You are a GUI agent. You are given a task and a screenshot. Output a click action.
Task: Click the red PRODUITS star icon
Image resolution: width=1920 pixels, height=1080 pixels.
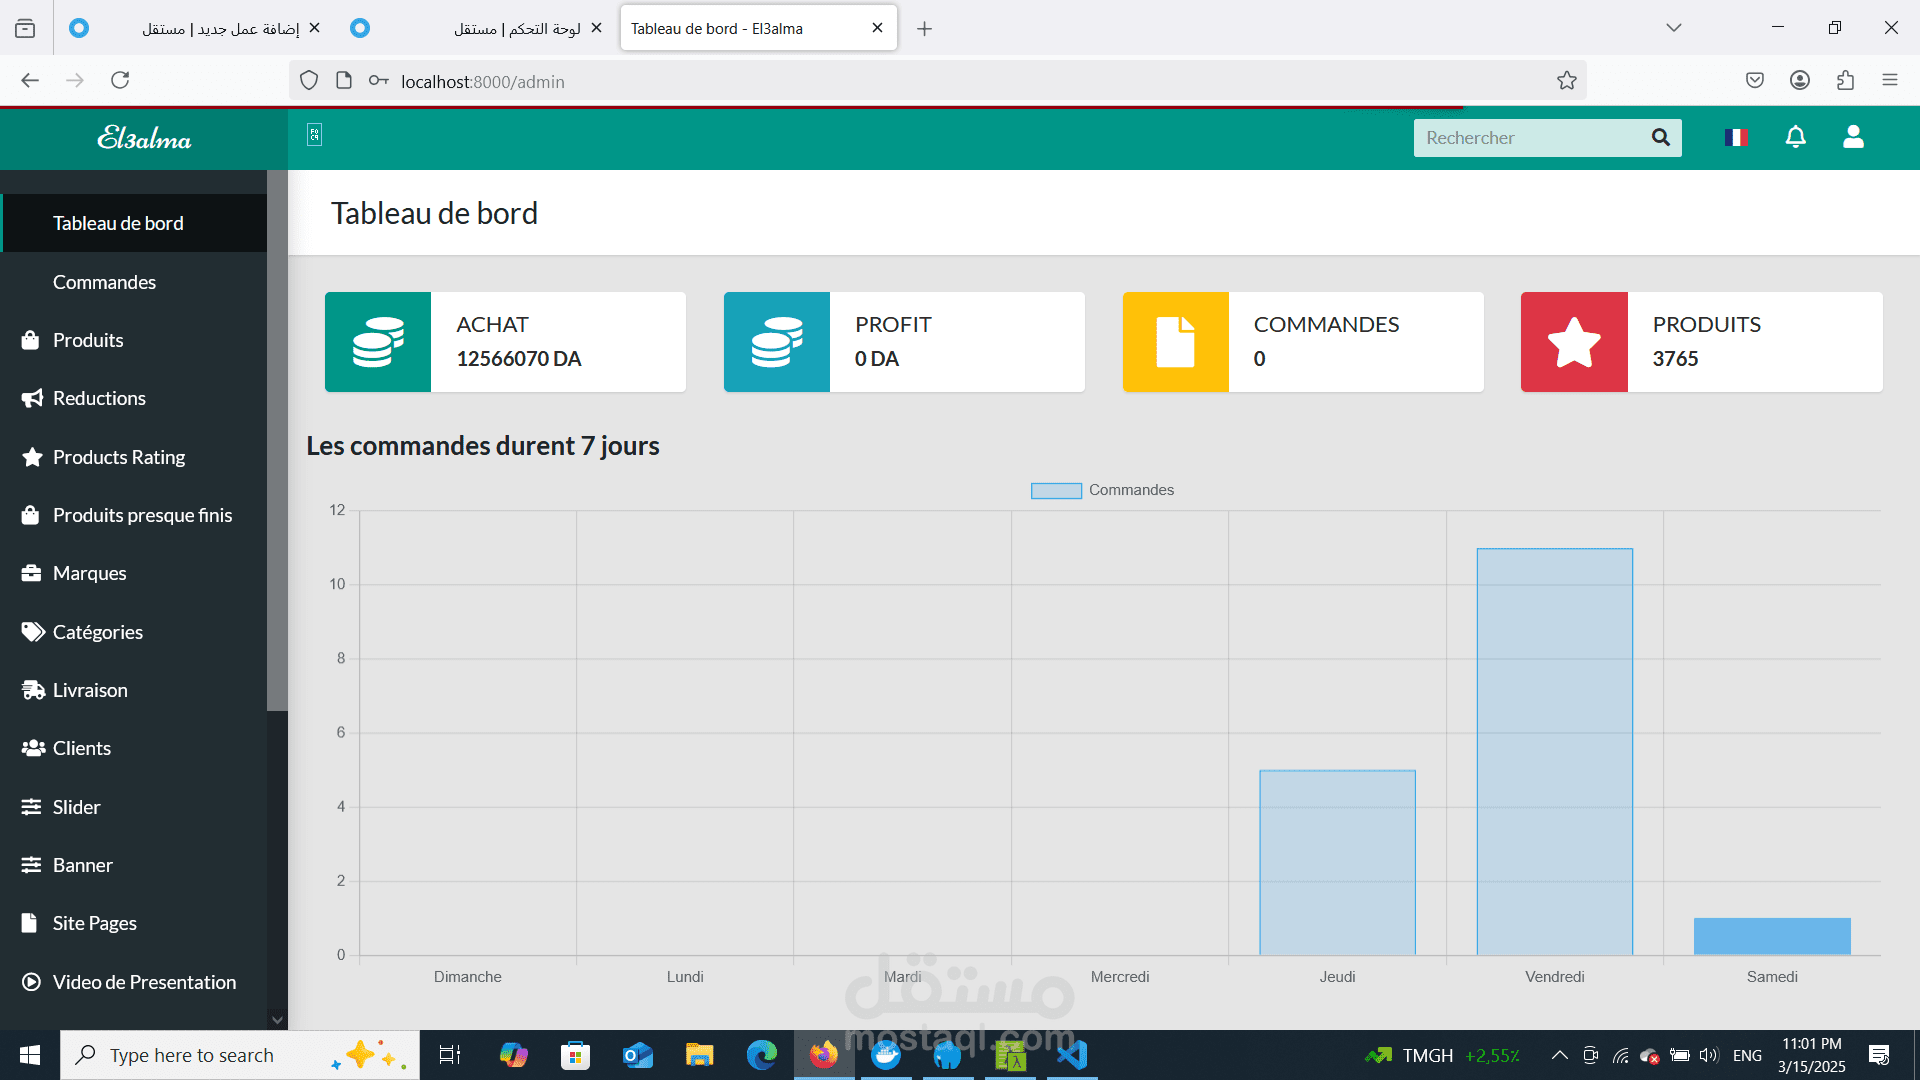(1574, 342)
